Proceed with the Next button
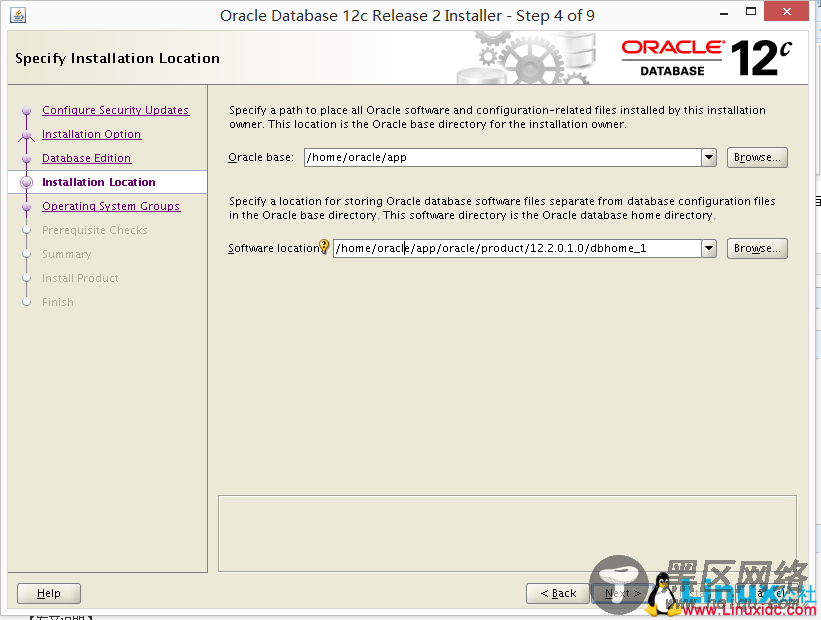Image resolution: width=821 pixels, height=620 pixels. pyautogui.click(x=623, y=593)
